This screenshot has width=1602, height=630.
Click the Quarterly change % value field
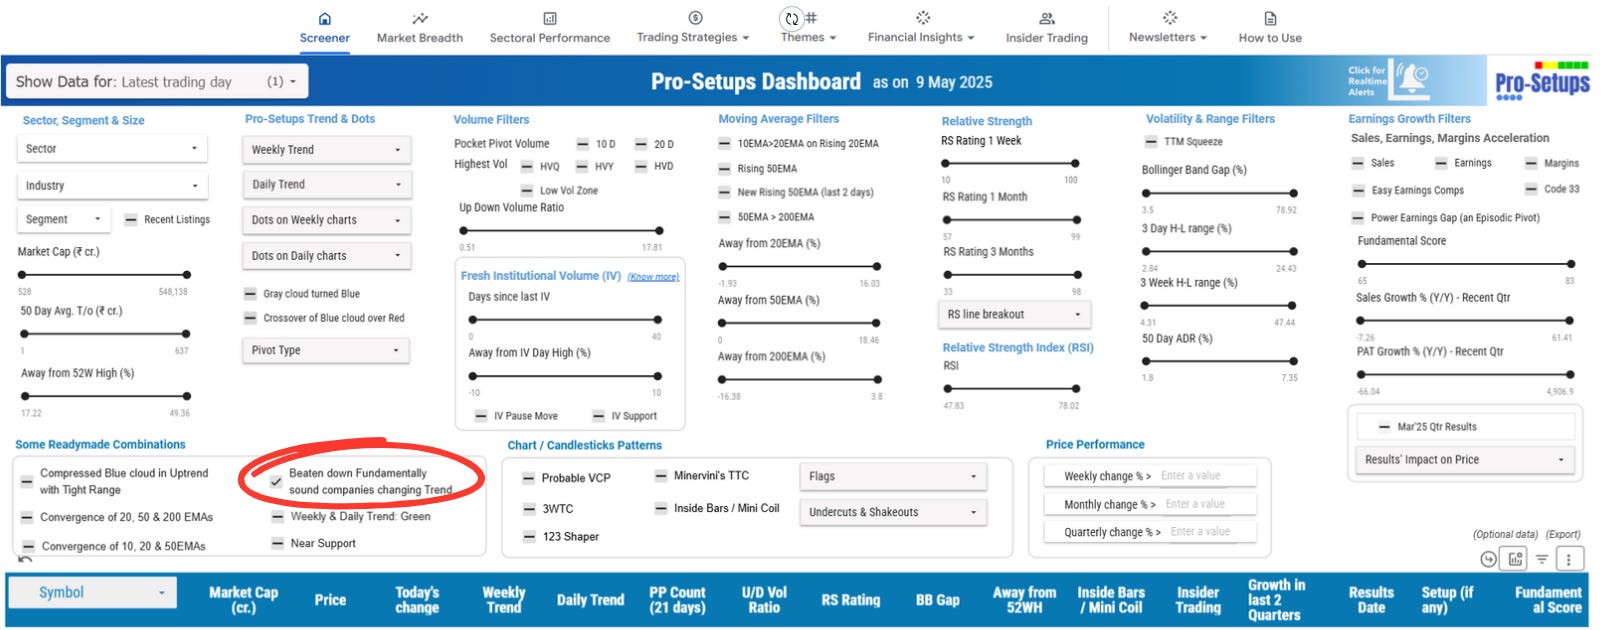[1210, 532]
